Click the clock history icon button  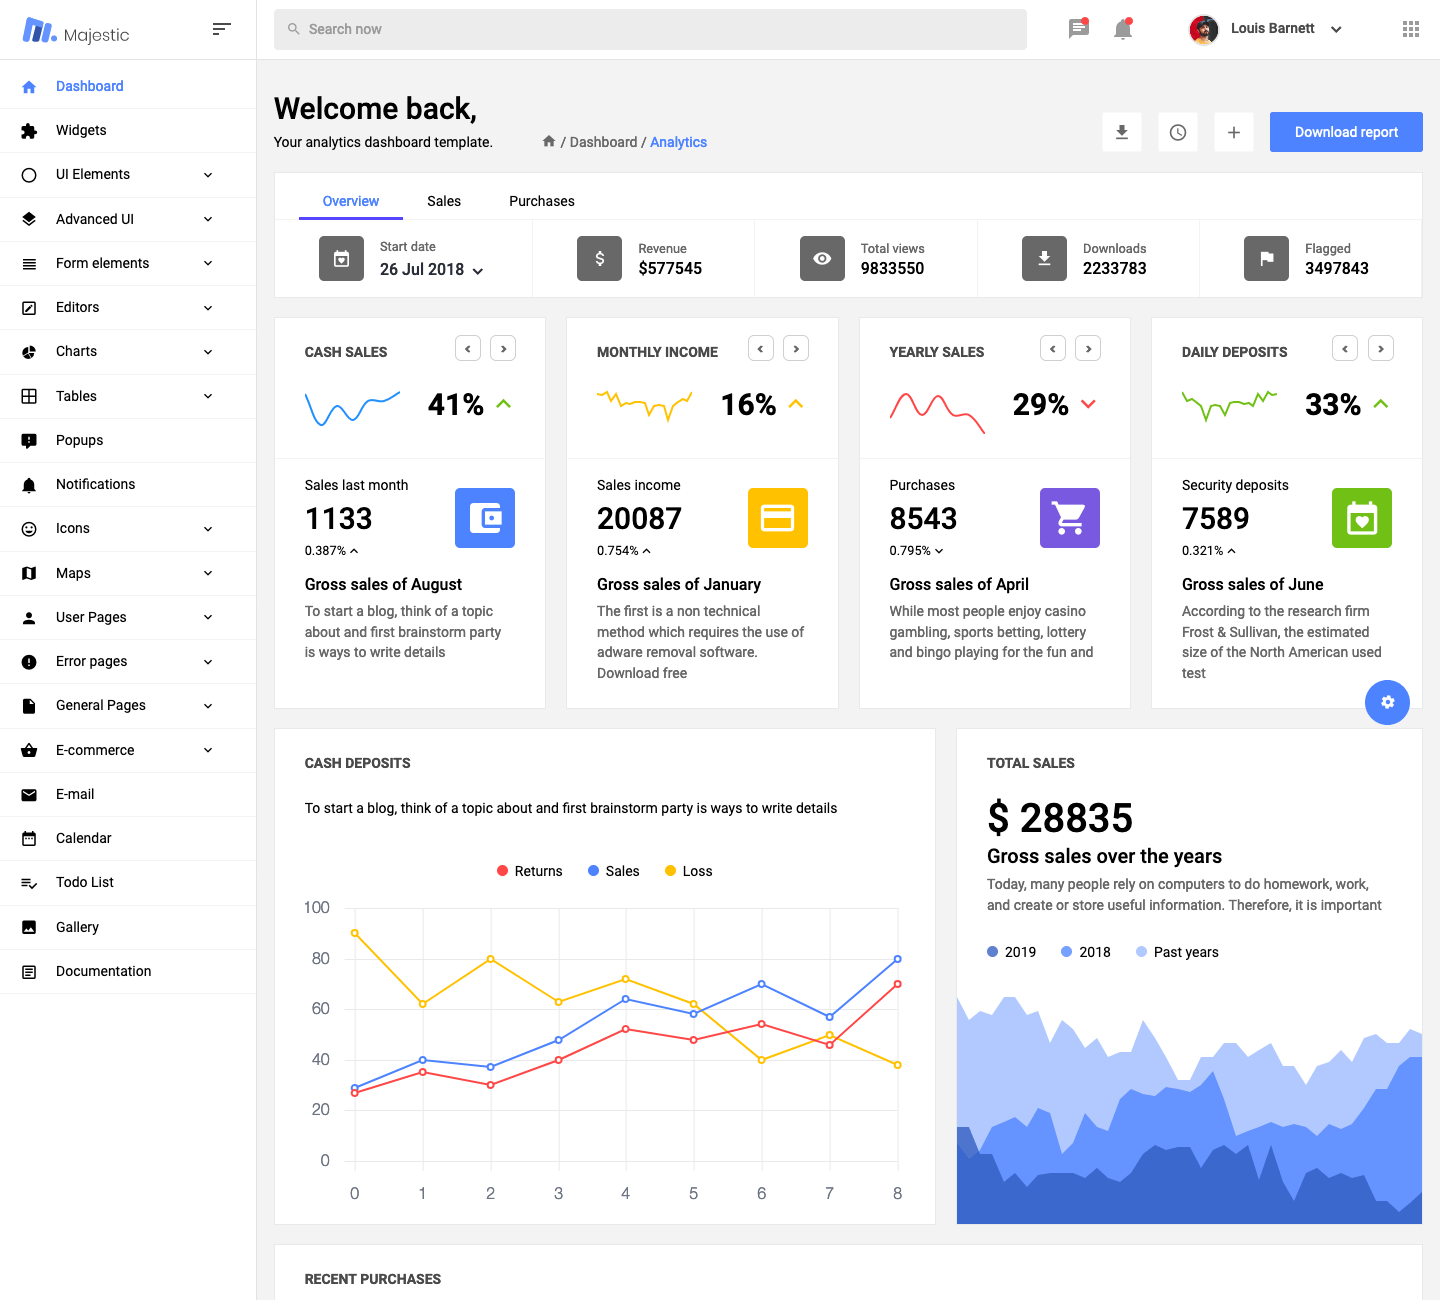(x=1178, y=132)
